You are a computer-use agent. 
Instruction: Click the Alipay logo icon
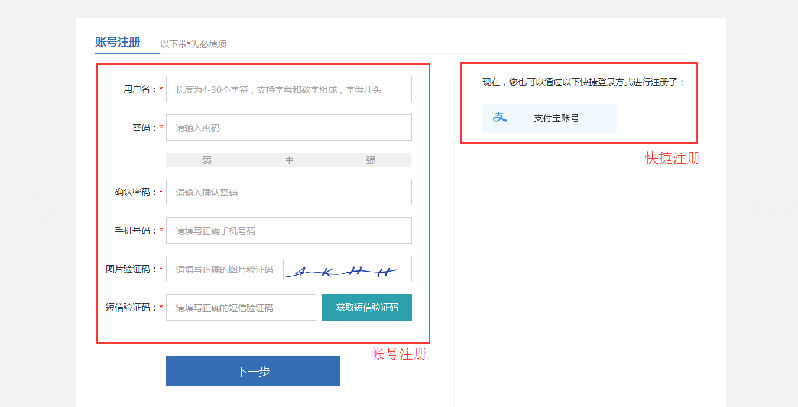coord(499,118)
